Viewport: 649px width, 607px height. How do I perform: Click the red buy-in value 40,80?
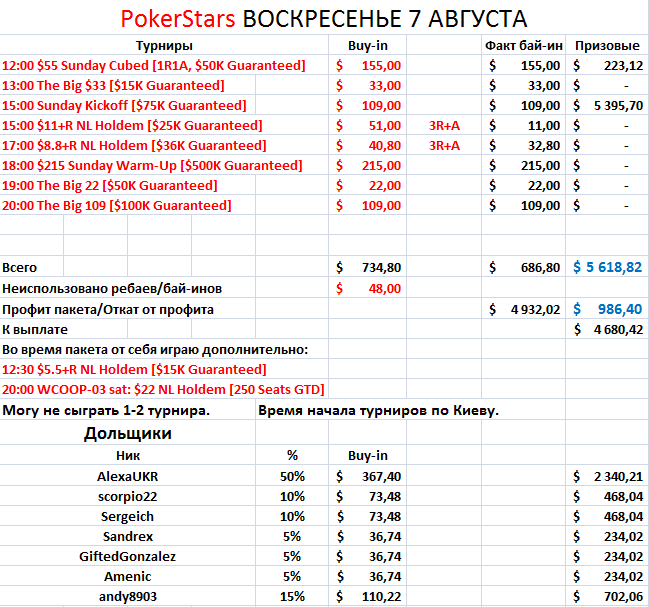point(385,145)
